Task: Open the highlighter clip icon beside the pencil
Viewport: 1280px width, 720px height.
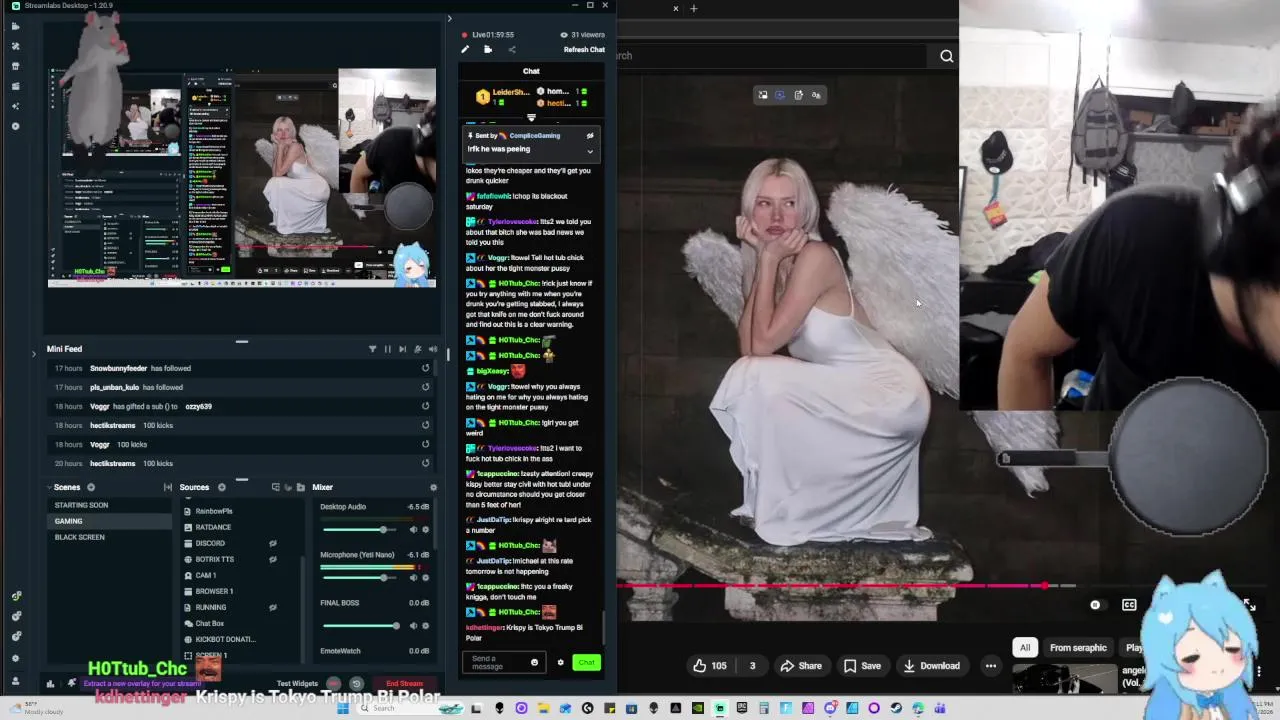Action: click(487, 49)
